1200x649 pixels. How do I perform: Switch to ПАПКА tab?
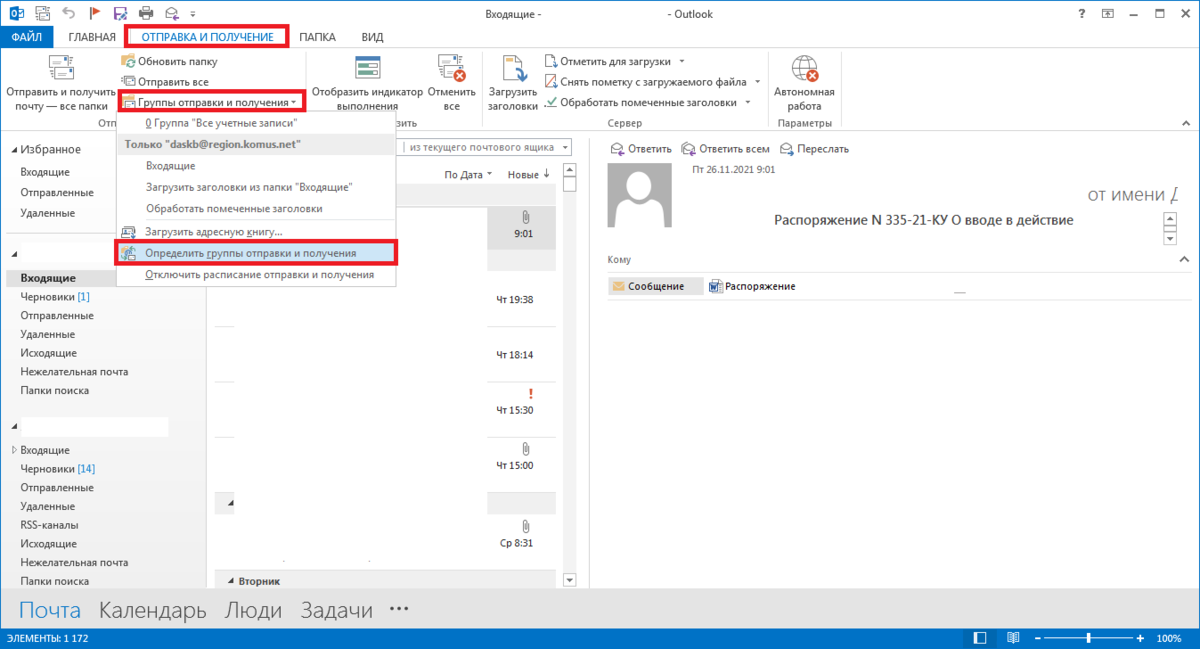tap(317, 37)
